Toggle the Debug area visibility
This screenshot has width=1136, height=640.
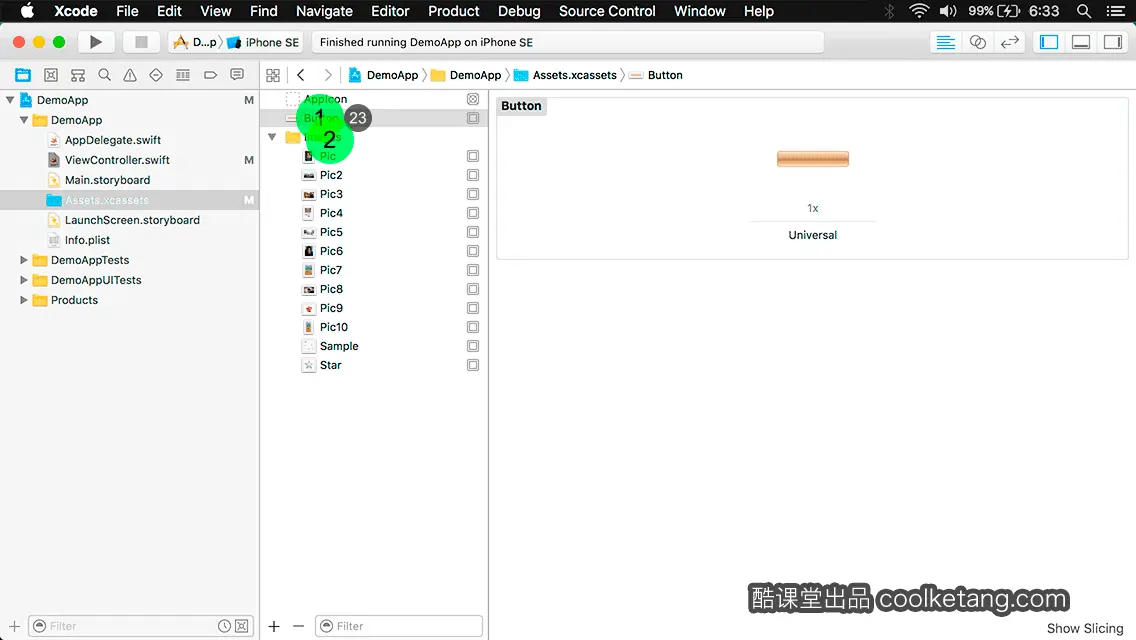[1081, 42]
